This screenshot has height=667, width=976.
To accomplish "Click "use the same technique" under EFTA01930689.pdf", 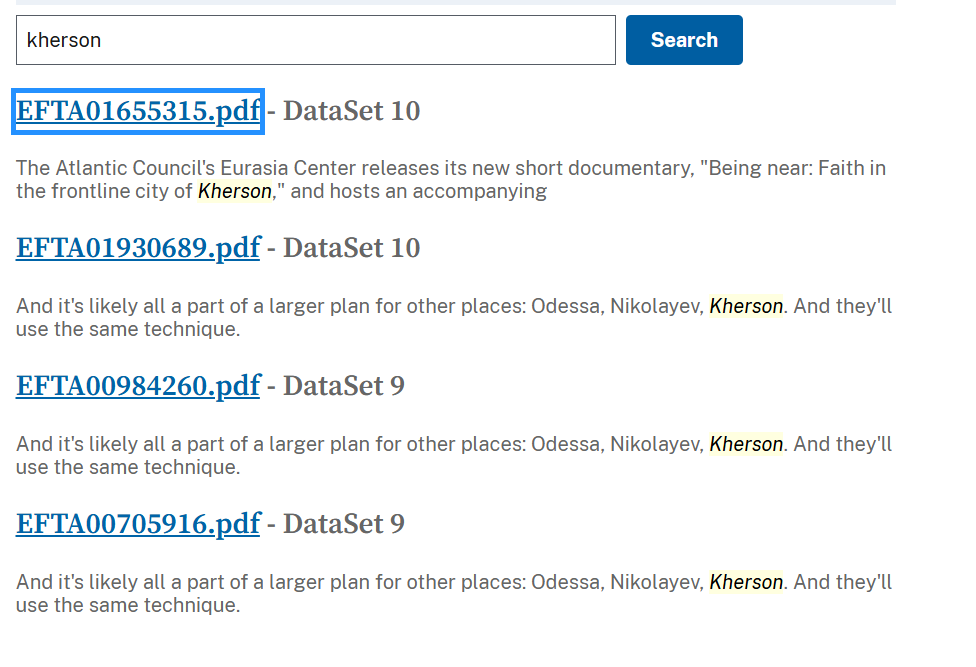I will (128, 329).
